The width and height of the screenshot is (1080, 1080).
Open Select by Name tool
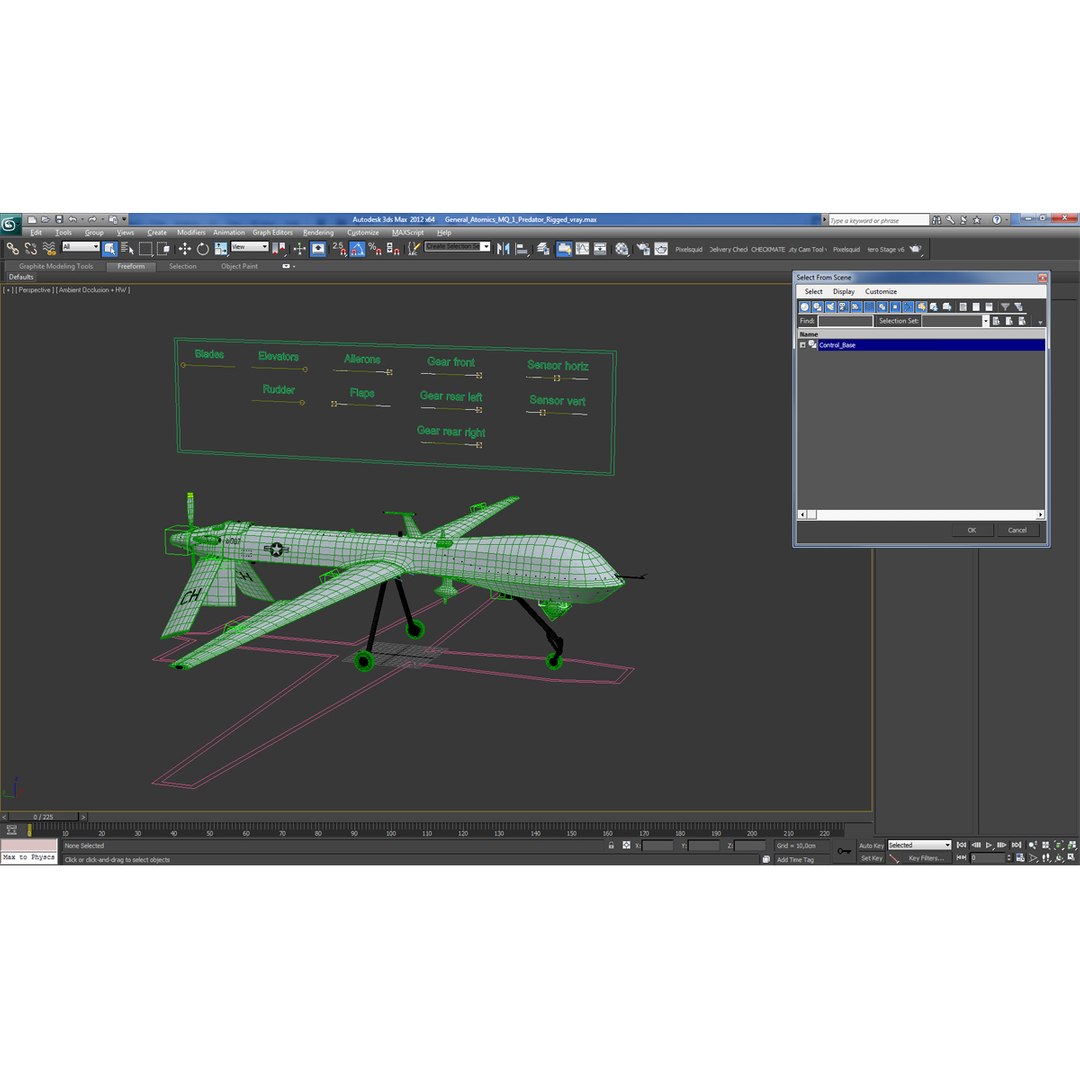[127, 249]
